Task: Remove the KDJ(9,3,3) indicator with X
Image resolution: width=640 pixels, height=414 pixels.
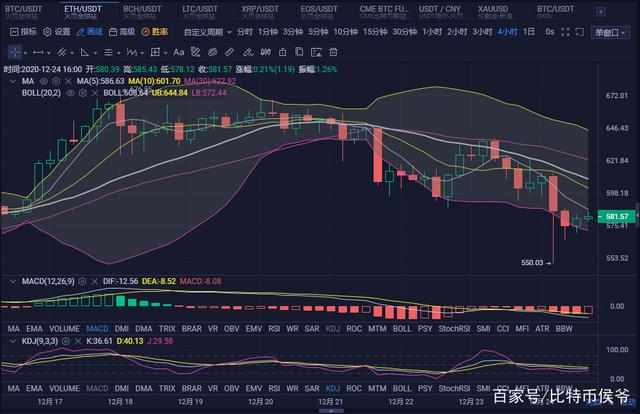Action: 78,341
